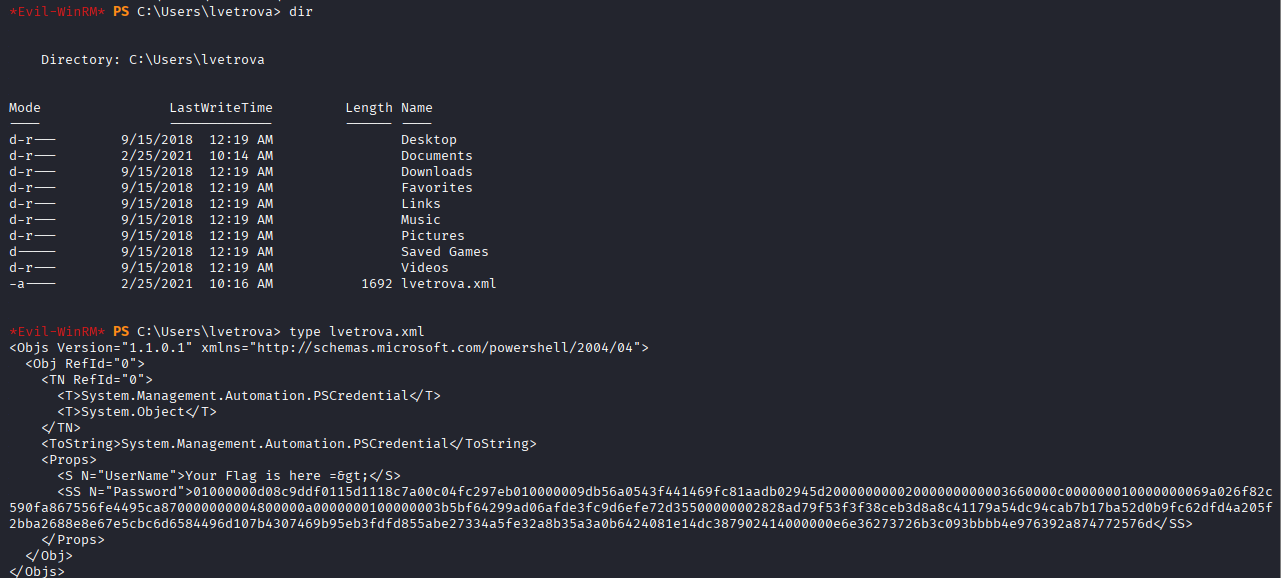Select the Pictures folder name

(433, 236)
